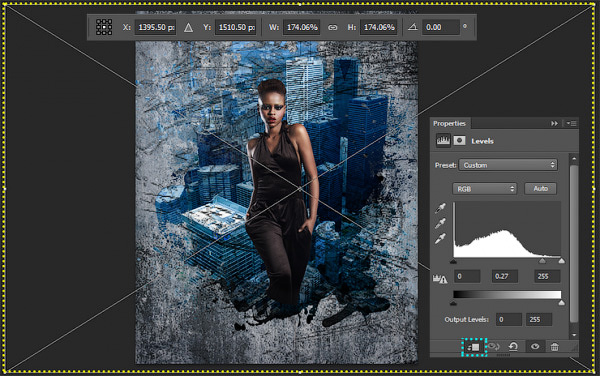Toggle relative positioning triangle icon
Image resolution: width=600 pixels, height=376 pixels.
pos(188,28)
